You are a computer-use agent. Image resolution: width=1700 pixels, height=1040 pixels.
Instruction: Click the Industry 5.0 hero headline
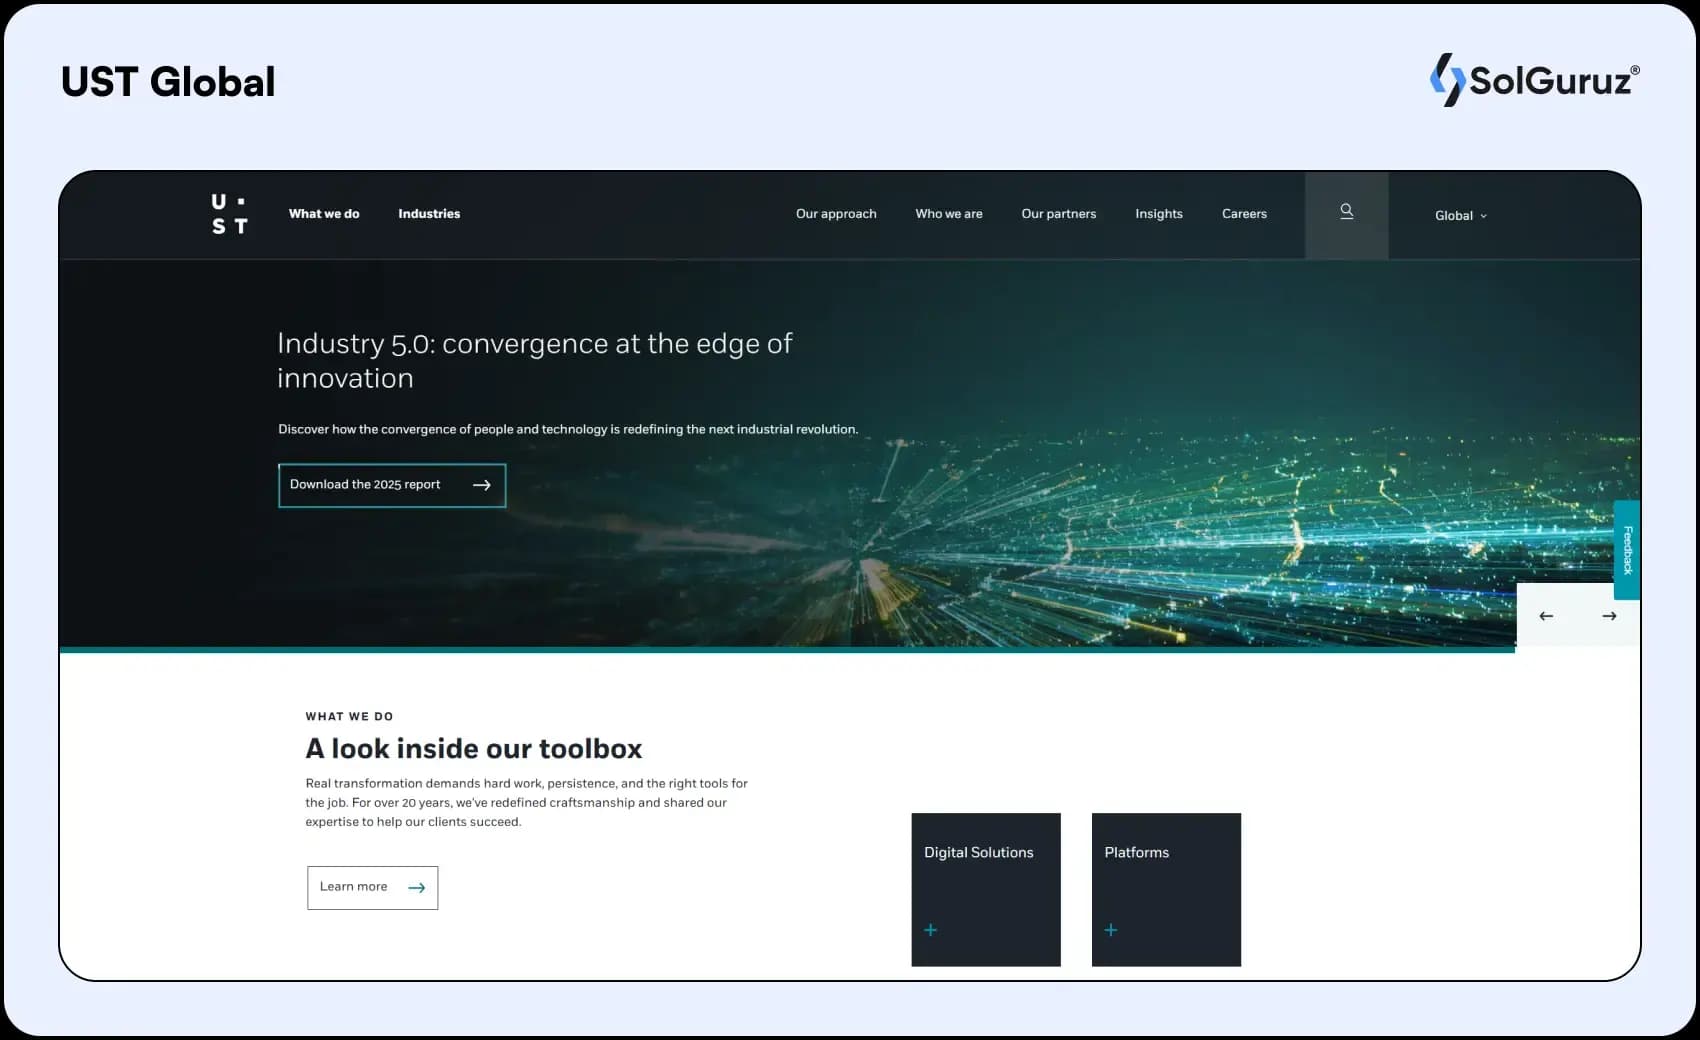tap(535, 361)
